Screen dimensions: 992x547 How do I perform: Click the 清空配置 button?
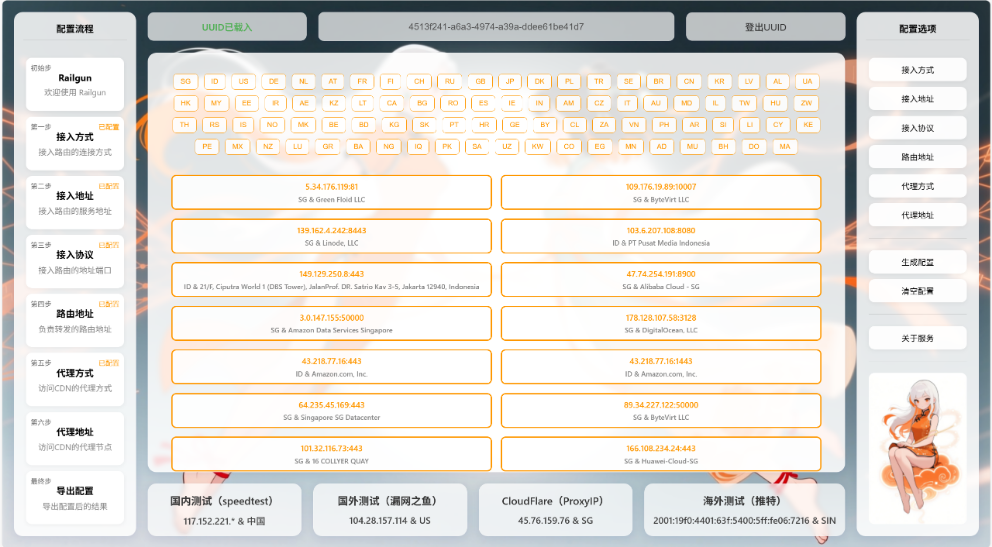pos(917,291)
